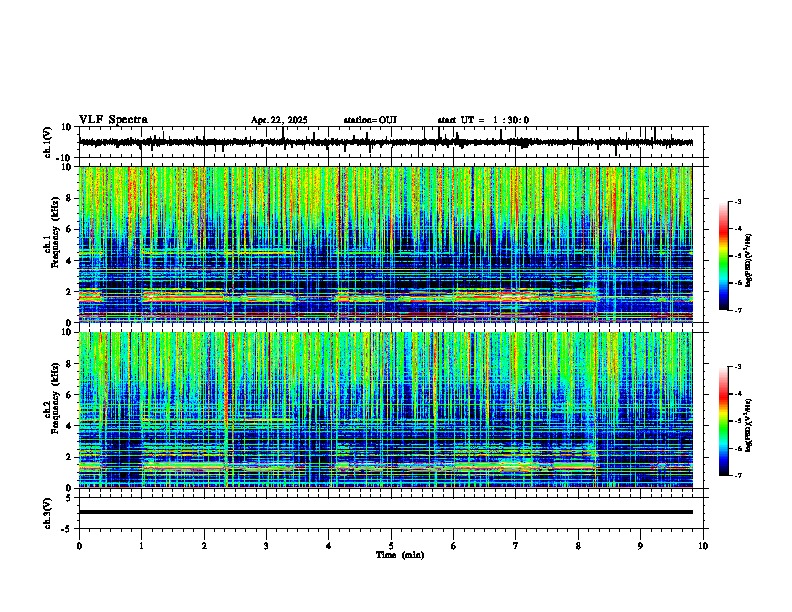Click time axis tick label "7"

pyautogui.click(x=516, y=546)
